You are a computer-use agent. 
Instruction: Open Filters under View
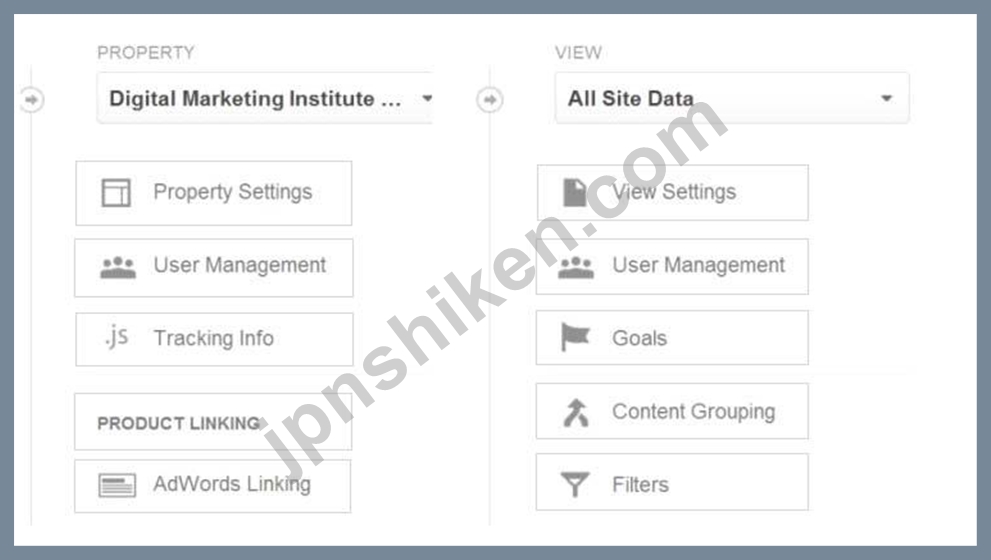point(672,482)
